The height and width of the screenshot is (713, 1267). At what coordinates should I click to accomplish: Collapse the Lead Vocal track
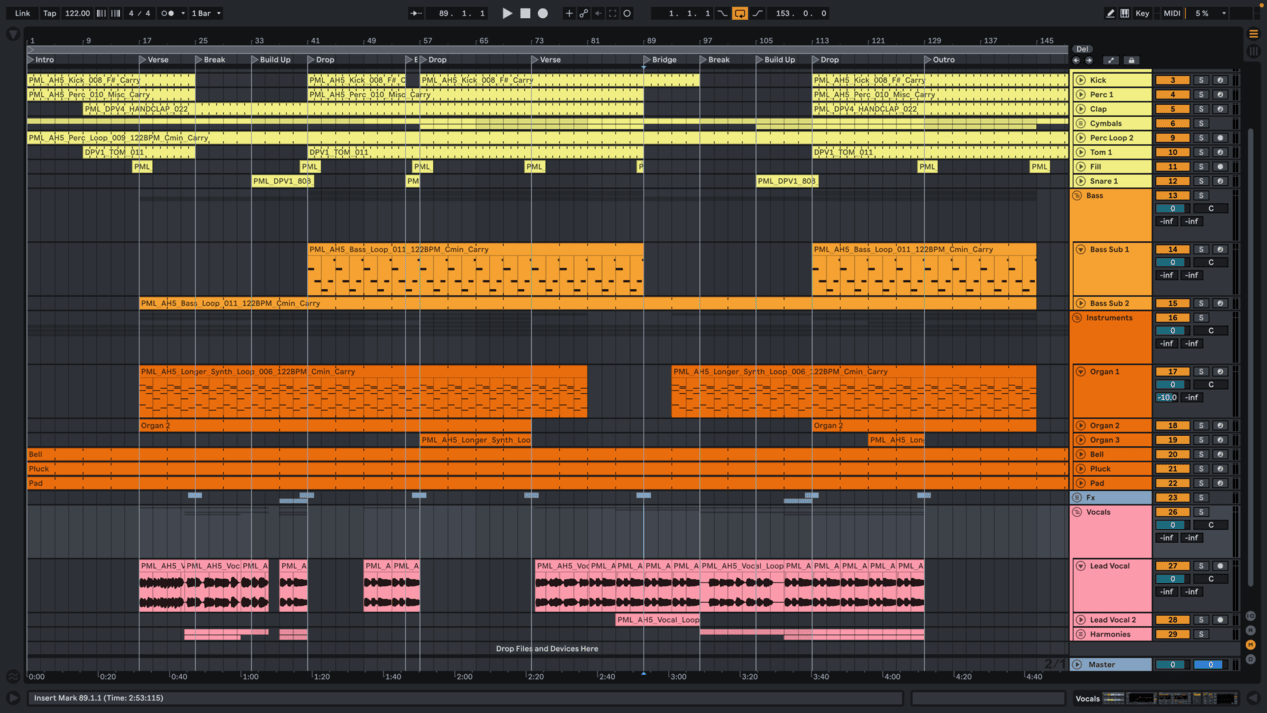tap(1080, 566)
